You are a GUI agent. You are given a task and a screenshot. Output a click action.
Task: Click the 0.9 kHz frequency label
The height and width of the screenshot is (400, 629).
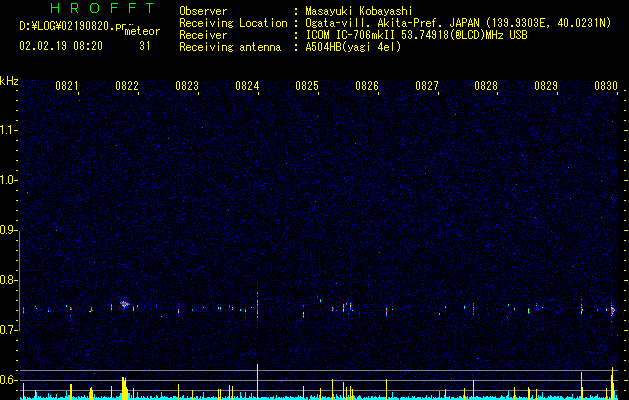9,230
